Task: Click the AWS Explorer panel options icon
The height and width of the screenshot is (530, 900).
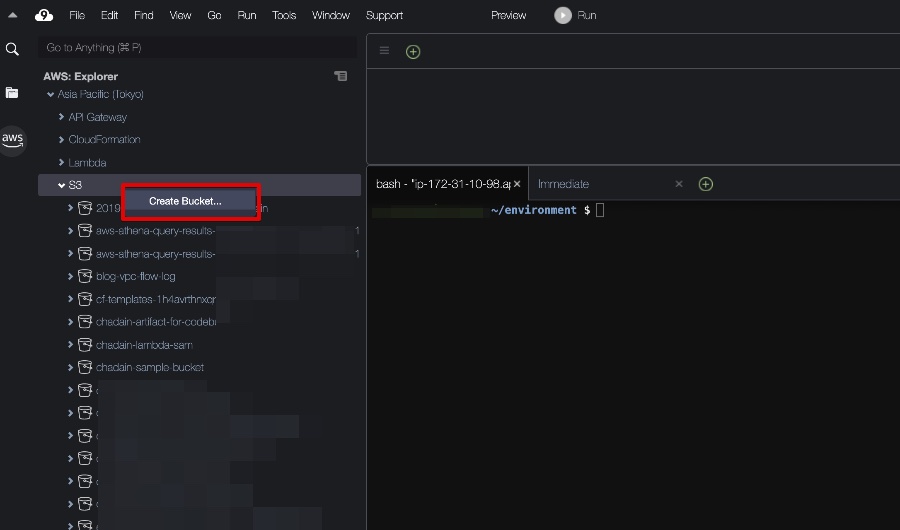Action: (x=340, y=76)
